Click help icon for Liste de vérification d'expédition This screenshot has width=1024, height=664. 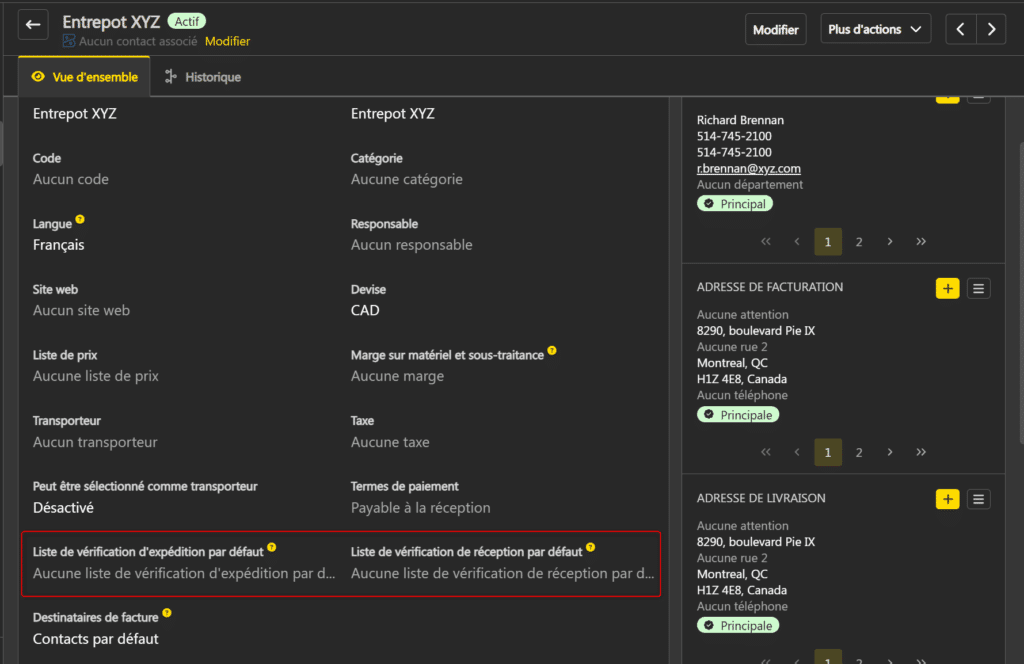pos(272,548)
